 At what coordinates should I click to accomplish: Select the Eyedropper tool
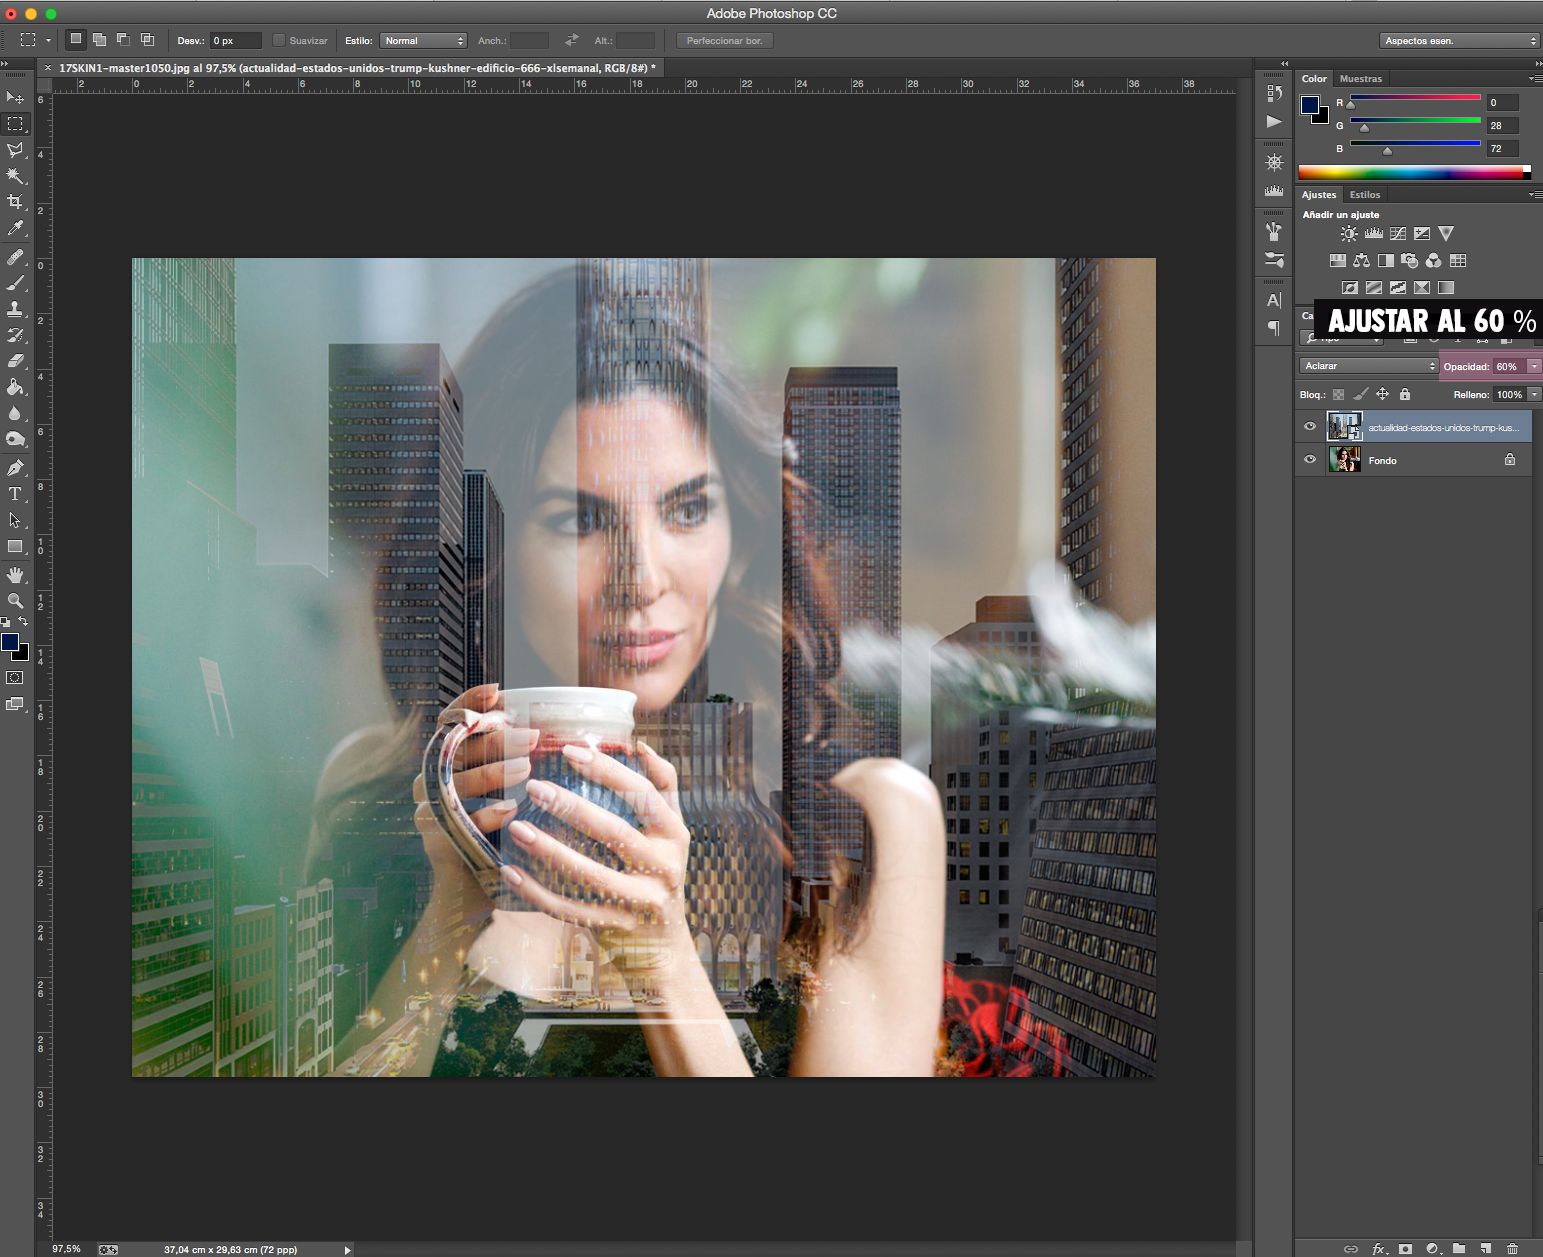15,229
